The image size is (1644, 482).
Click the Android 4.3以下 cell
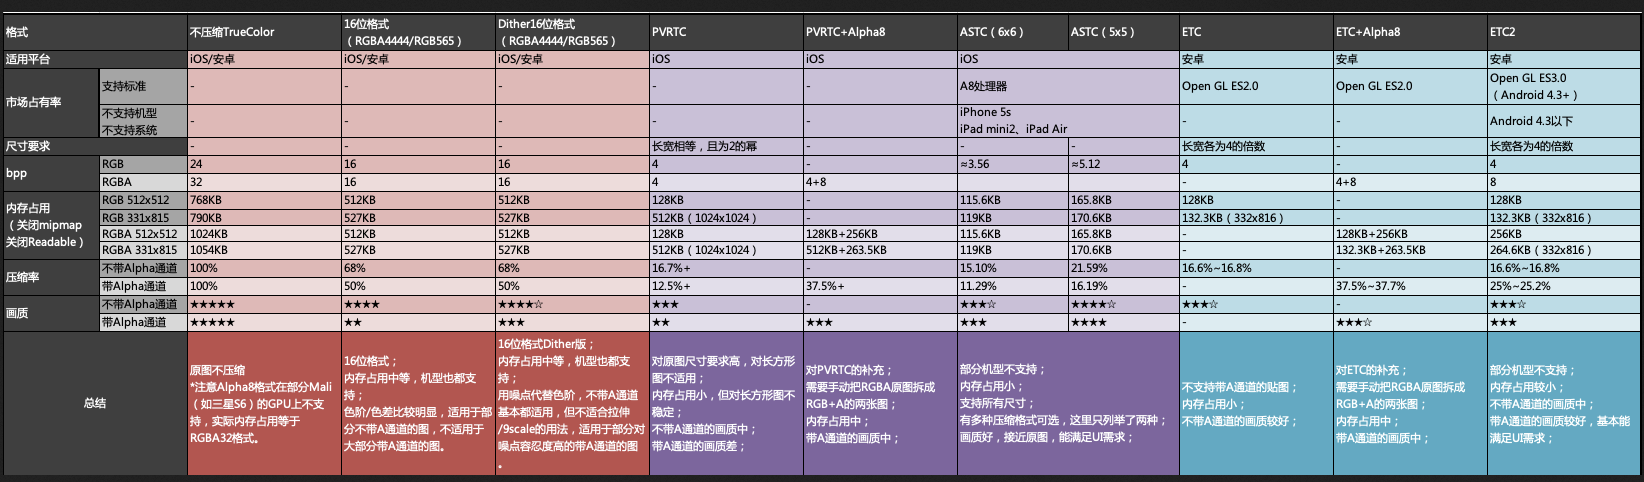click(1564, 121)
